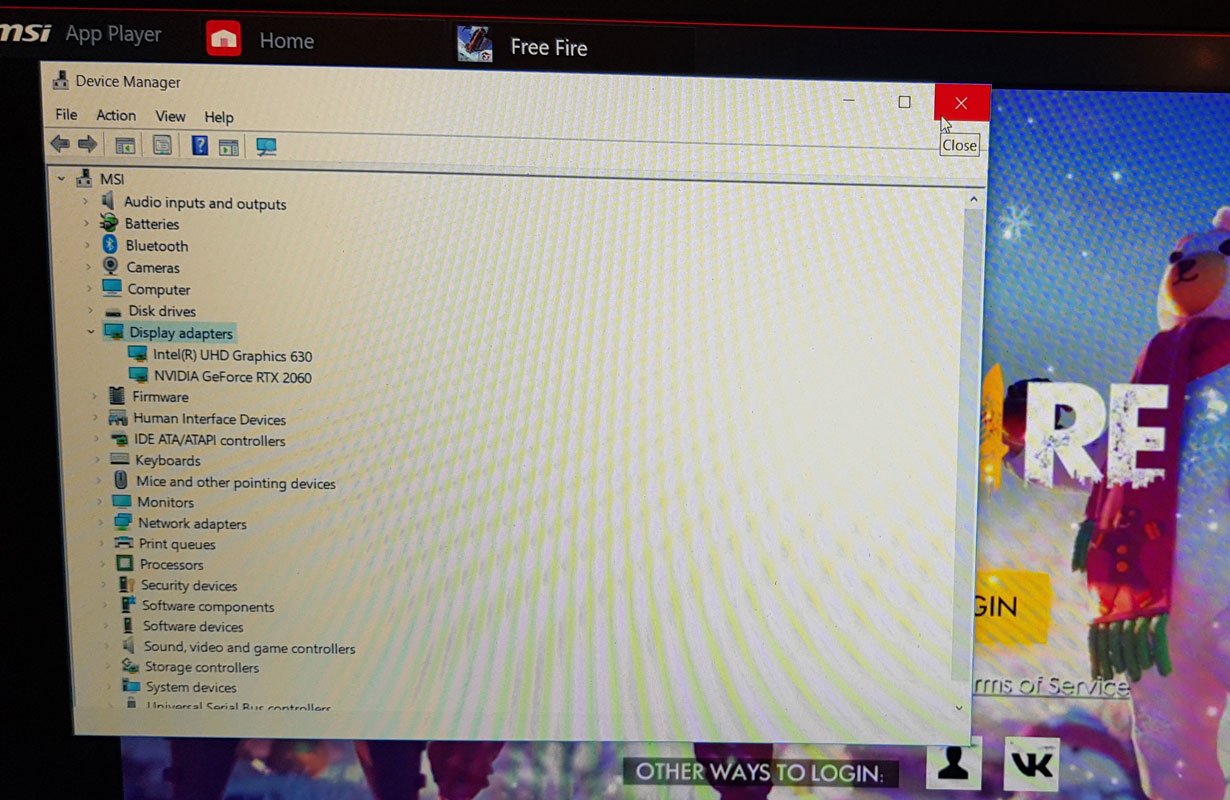Open the View menu
1230x800 pixels.
[x=170, y=117]
